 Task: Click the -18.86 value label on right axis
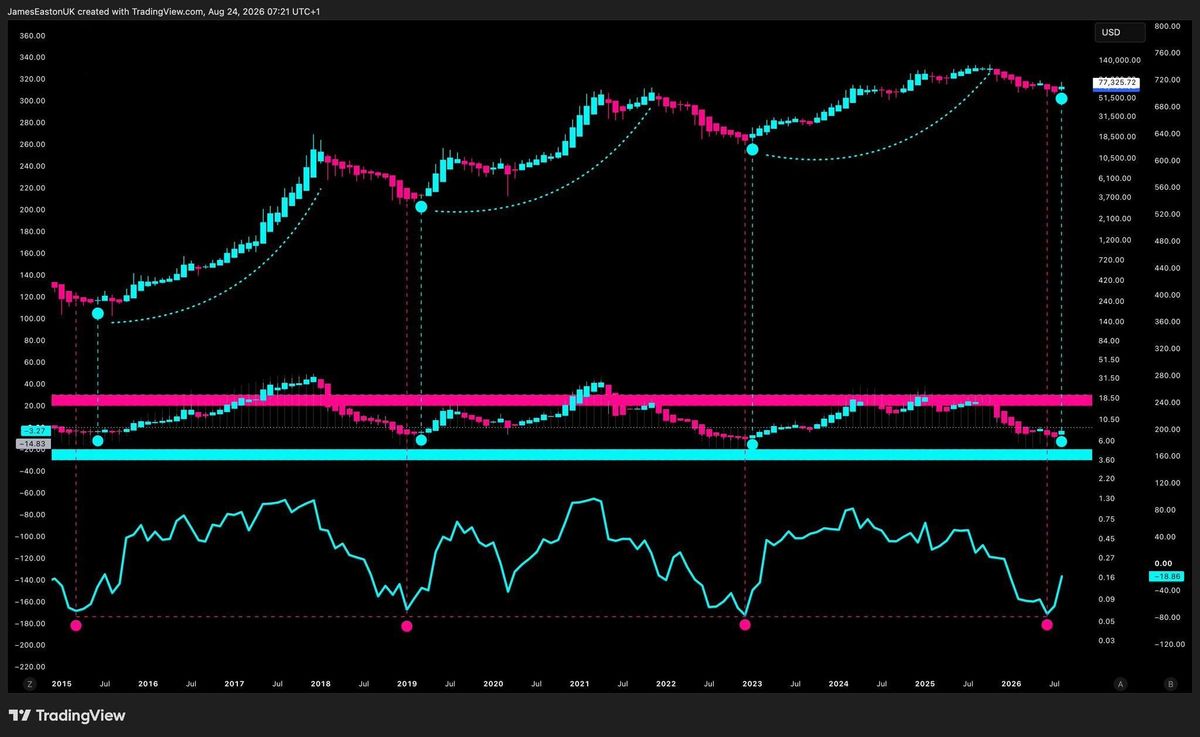[1167, 577]
